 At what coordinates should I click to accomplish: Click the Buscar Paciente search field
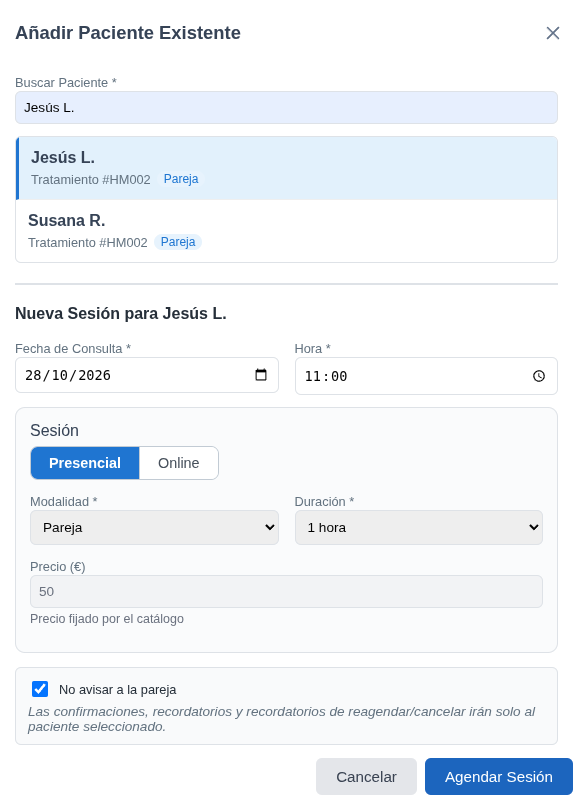pyautogui.click(x=286, y=108)
